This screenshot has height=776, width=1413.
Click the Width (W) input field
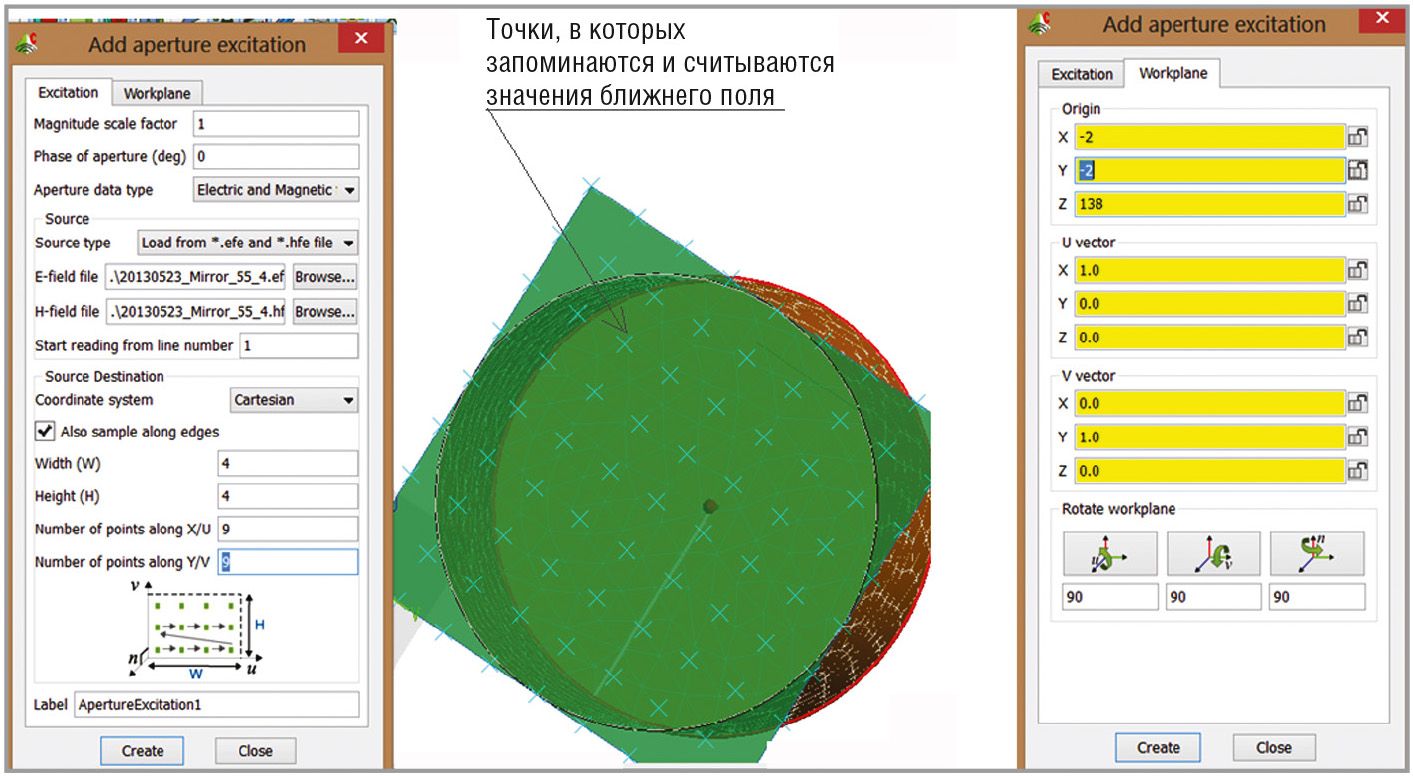pos(287,464)
